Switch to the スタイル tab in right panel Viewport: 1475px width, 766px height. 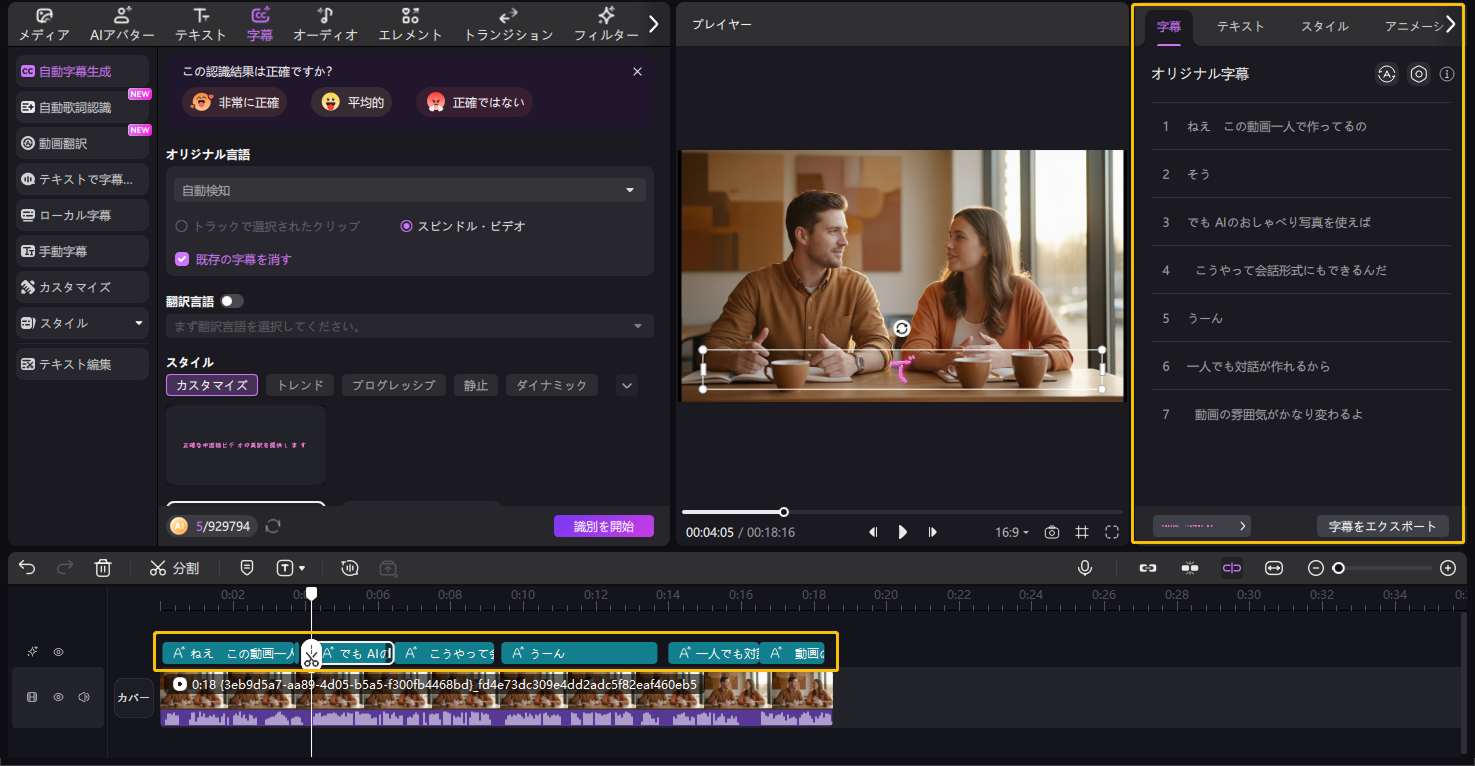[x=1324, y=27]
